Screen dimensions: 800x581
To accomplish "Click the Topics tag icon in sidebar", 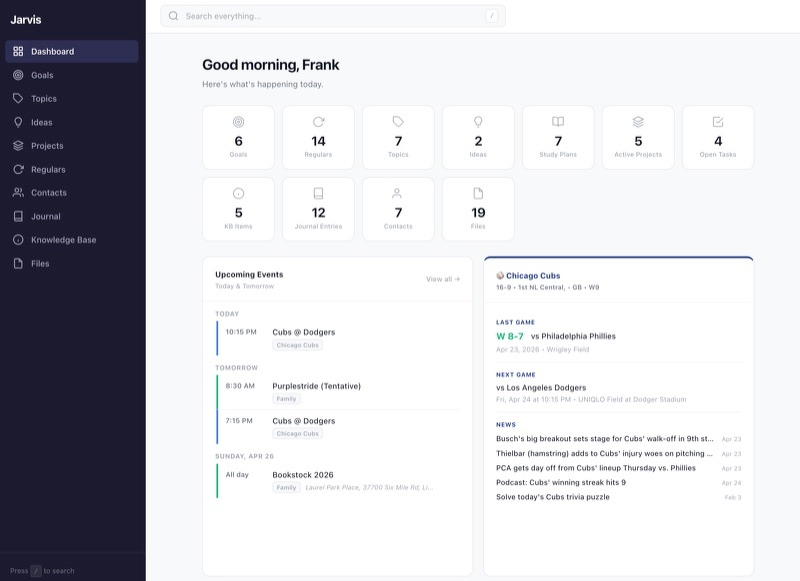I will point(18,99).
